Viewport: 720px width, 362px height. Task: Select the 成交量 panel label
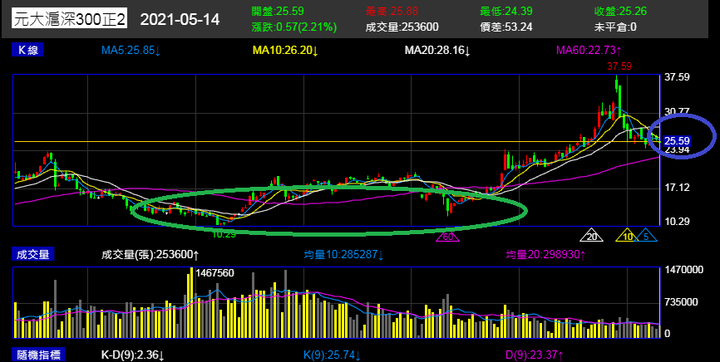pos(33,254)
